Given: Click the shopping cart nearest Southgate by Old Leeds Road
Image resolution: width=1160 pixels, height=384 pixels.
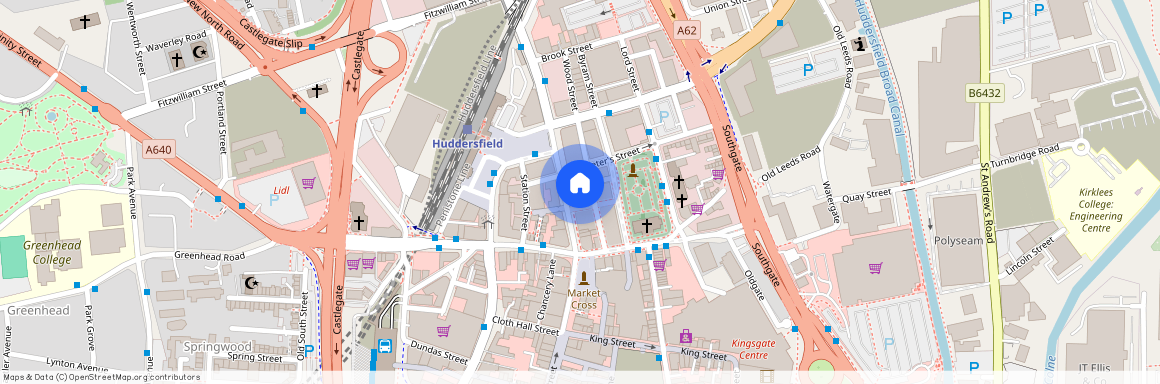Looking at the screenshot, I should pos(718,174).
